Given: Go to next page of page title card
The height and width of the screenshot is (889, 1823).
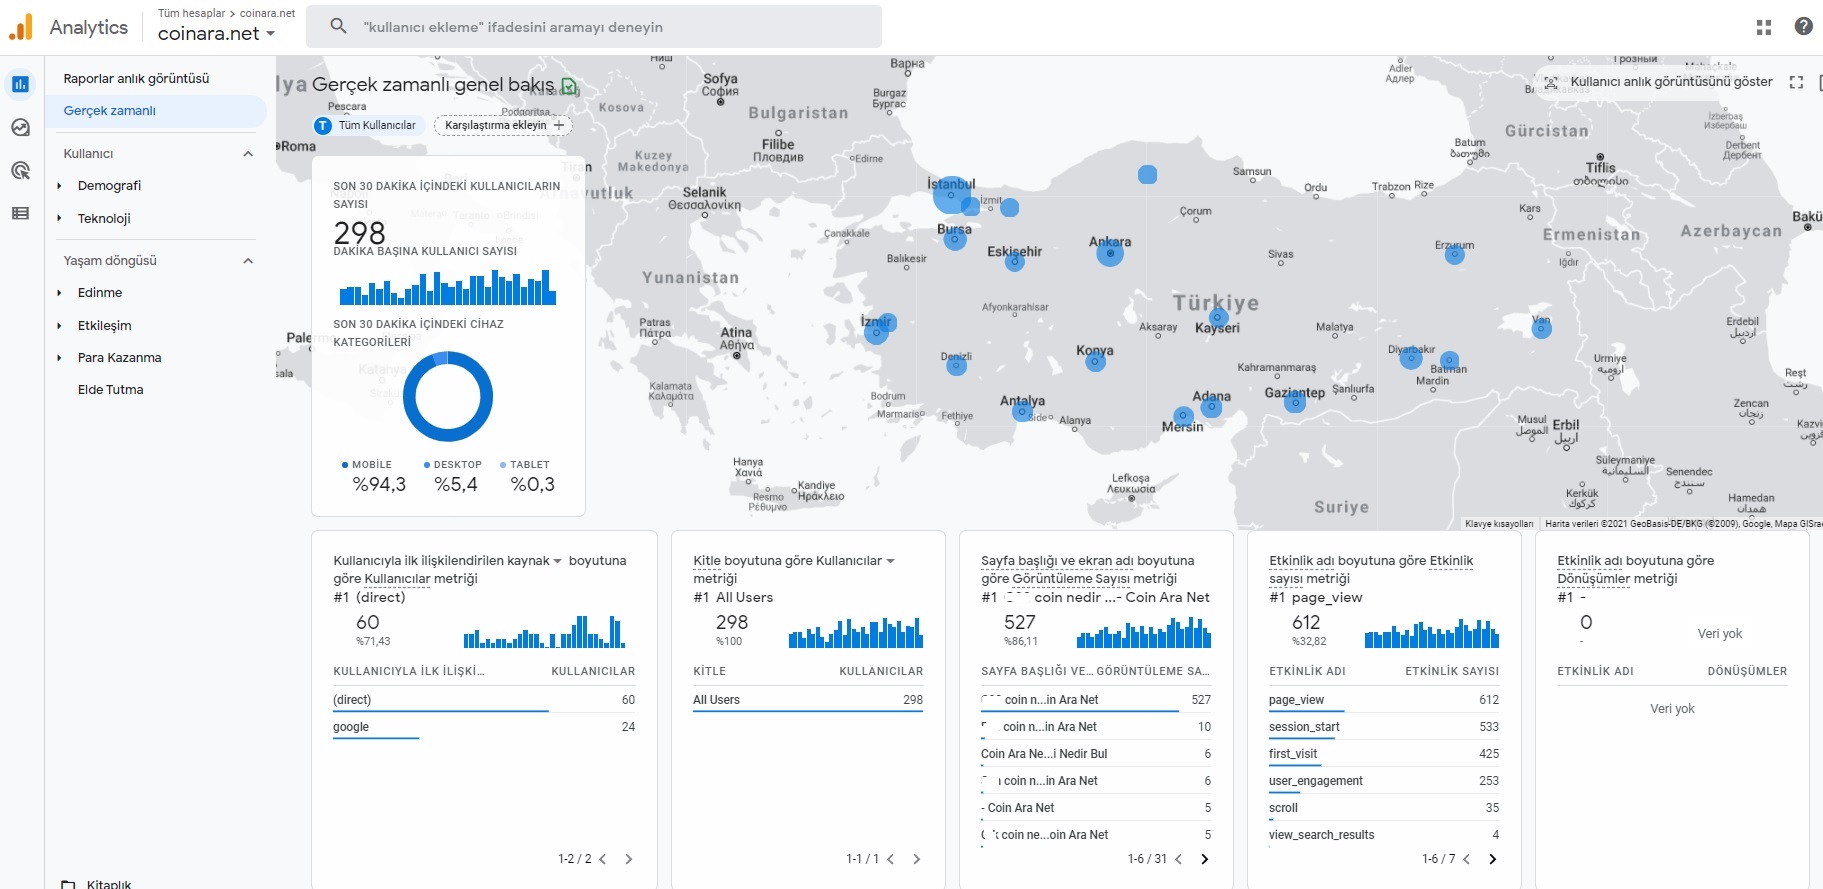Looking at the screenshot, I should [1204, 859].
